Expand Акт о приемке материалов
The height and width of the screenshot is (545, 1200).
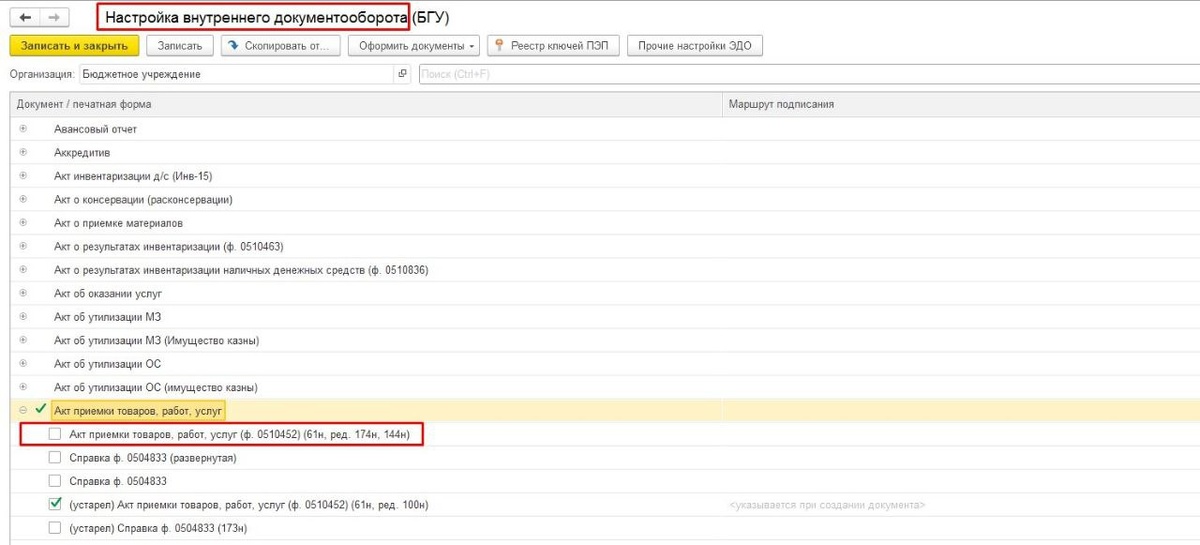coord(23,222)
